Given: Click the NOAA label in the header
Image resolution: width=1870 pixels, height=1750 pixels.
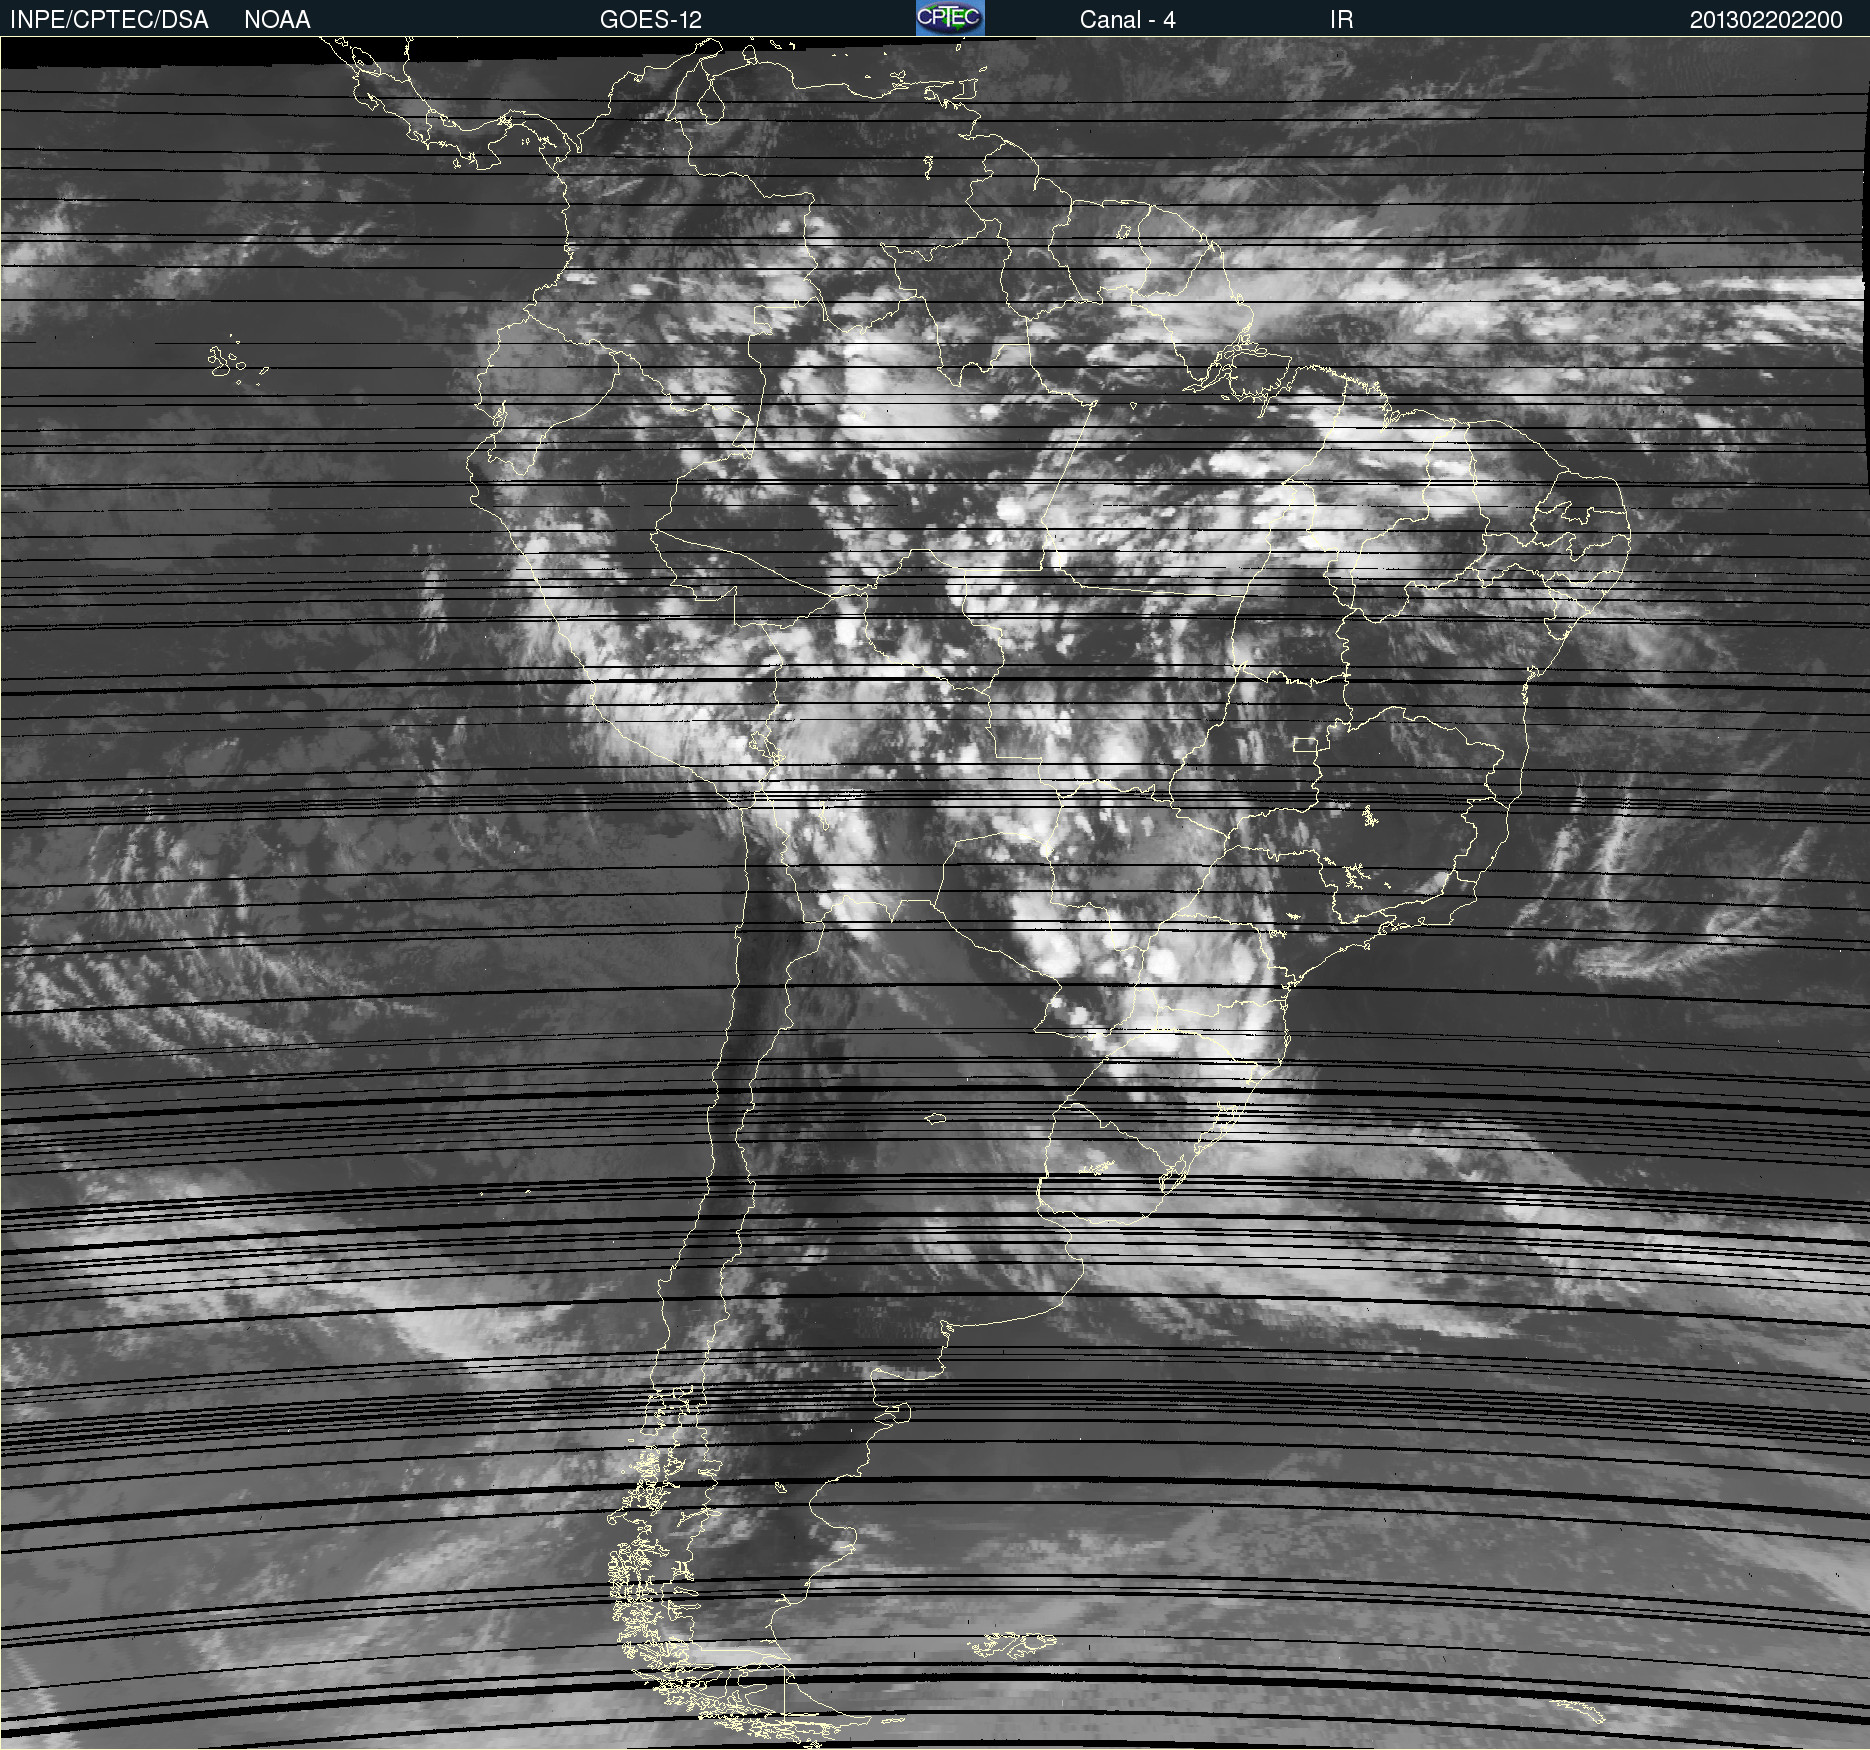Looking at the screenshot, I should [x=277, y=20].
